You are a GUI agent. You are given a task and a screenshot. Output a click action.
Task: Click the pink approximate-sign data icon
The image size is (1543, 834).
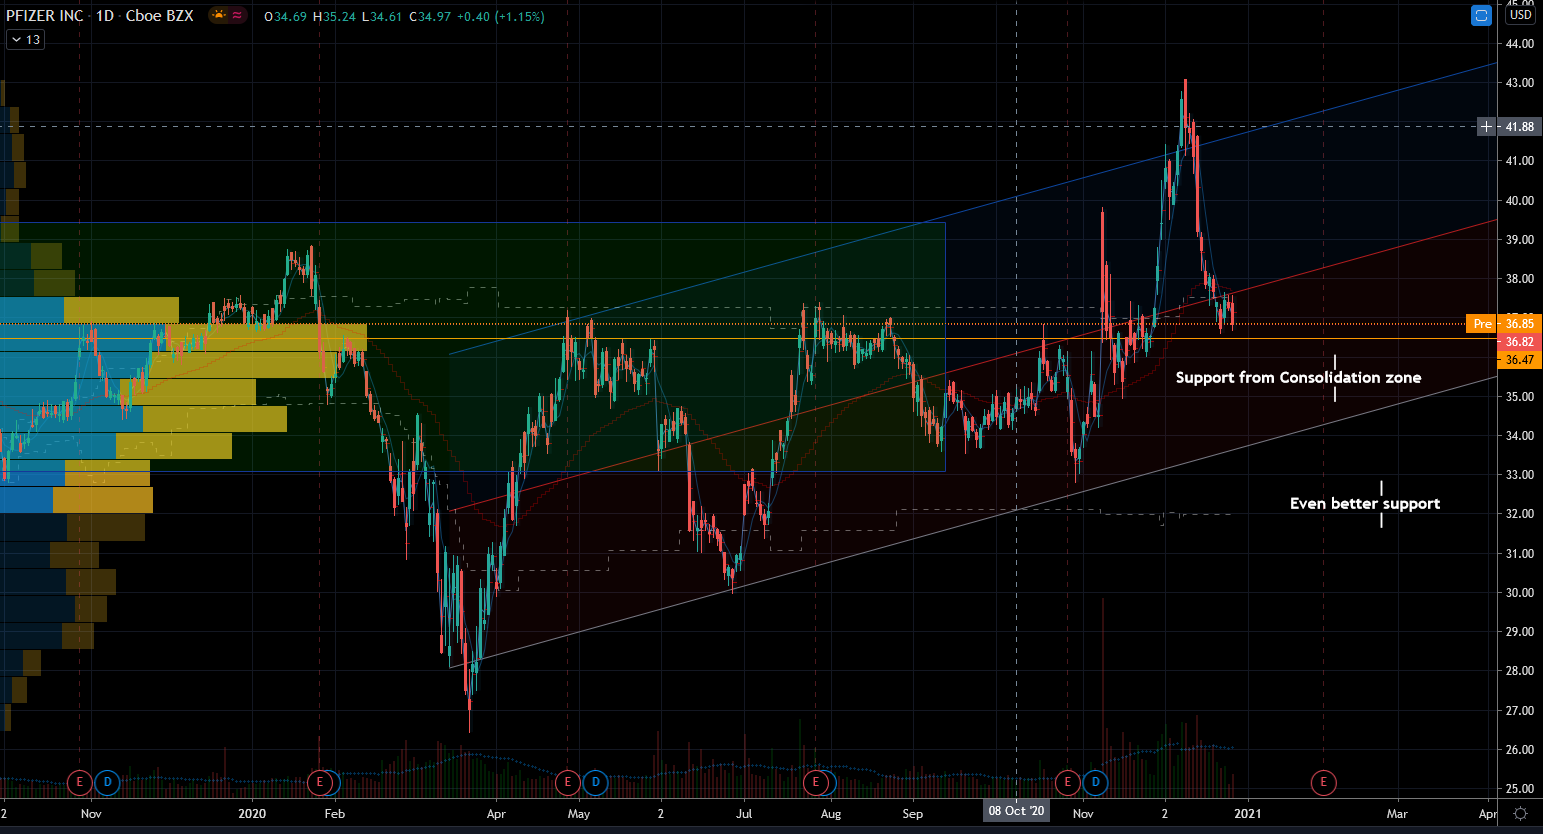(x=237, y=16)
